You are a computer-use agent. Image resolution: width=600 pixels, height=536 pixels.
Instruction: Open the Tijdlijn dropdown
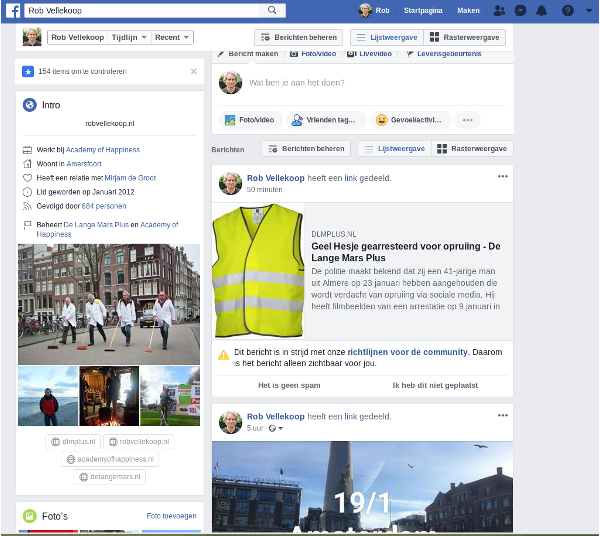point(129,37)
